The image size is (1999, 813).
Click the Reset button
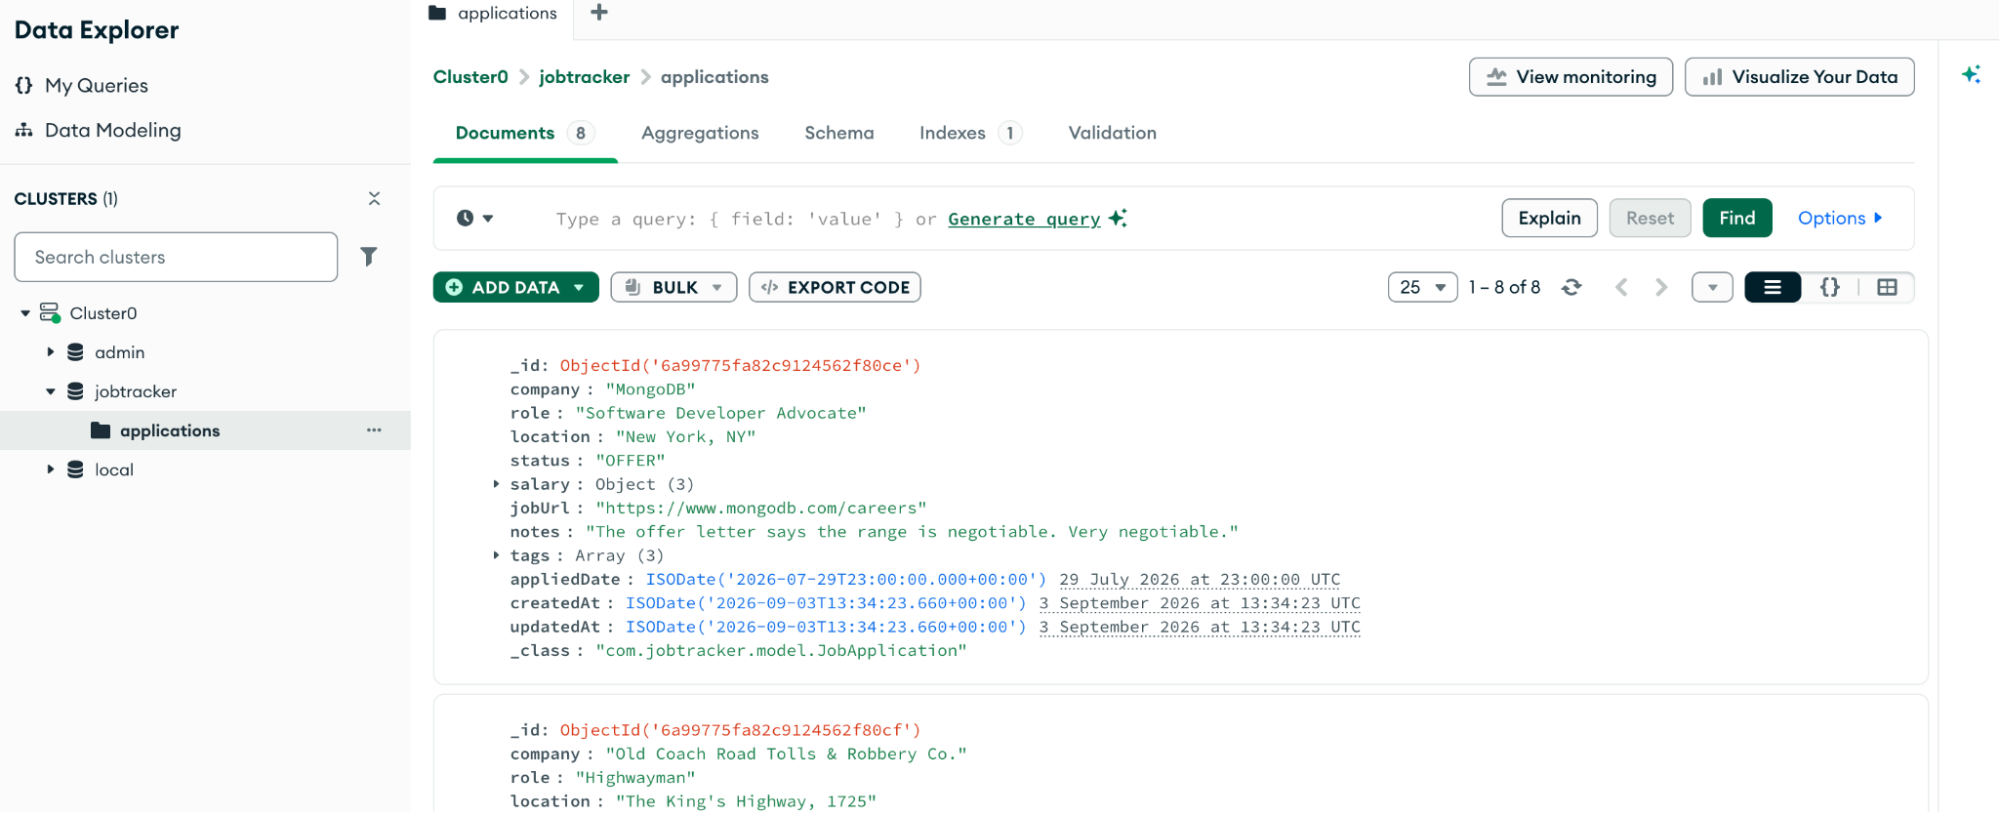coord(1649,218)
